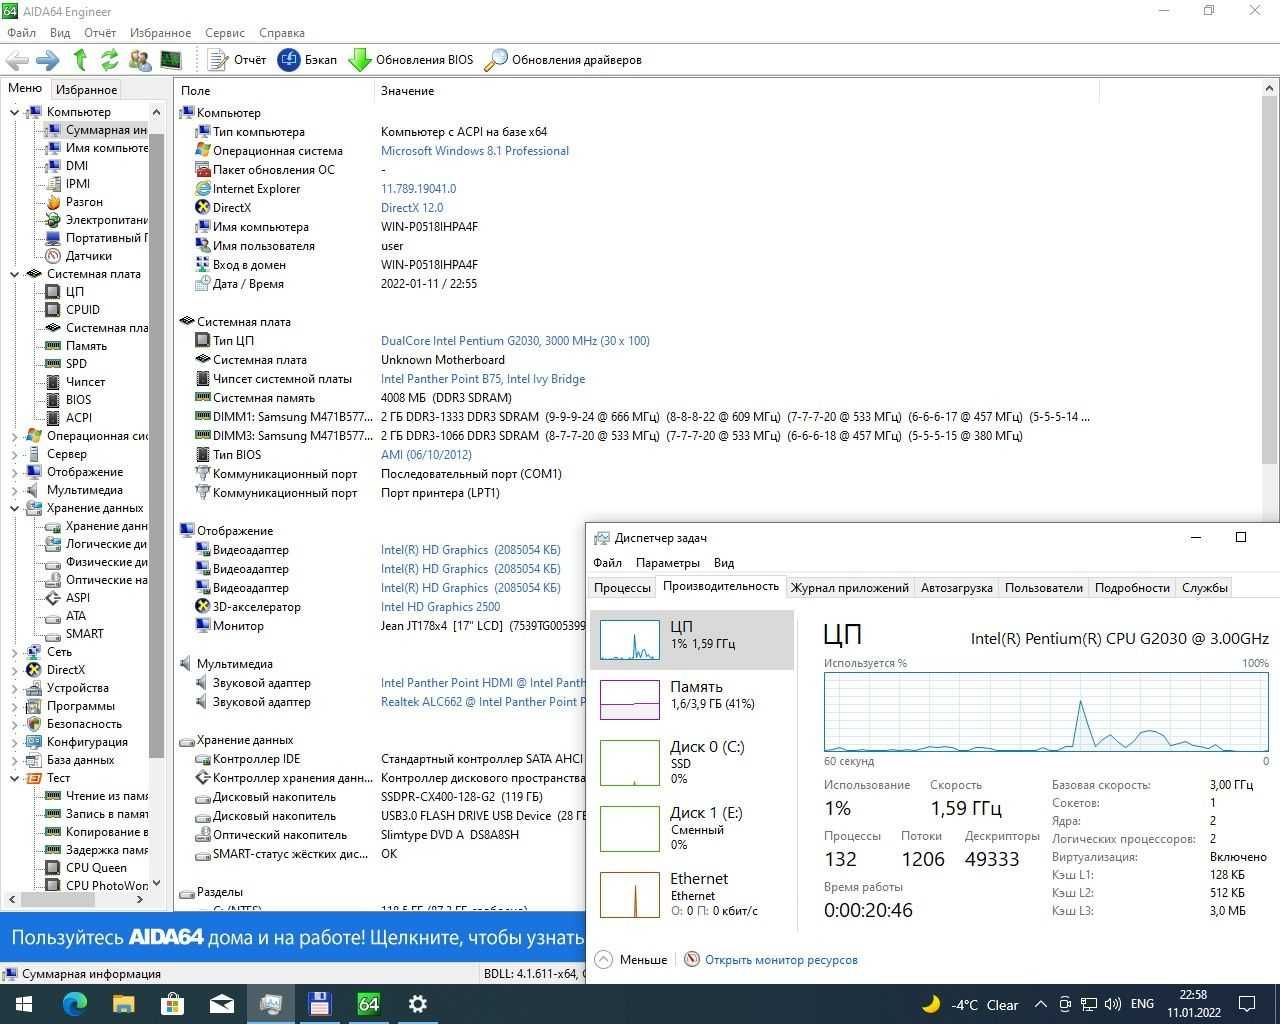
Task: Click Intel Panther Point B75 chipset link
Action: pos(483,379)
